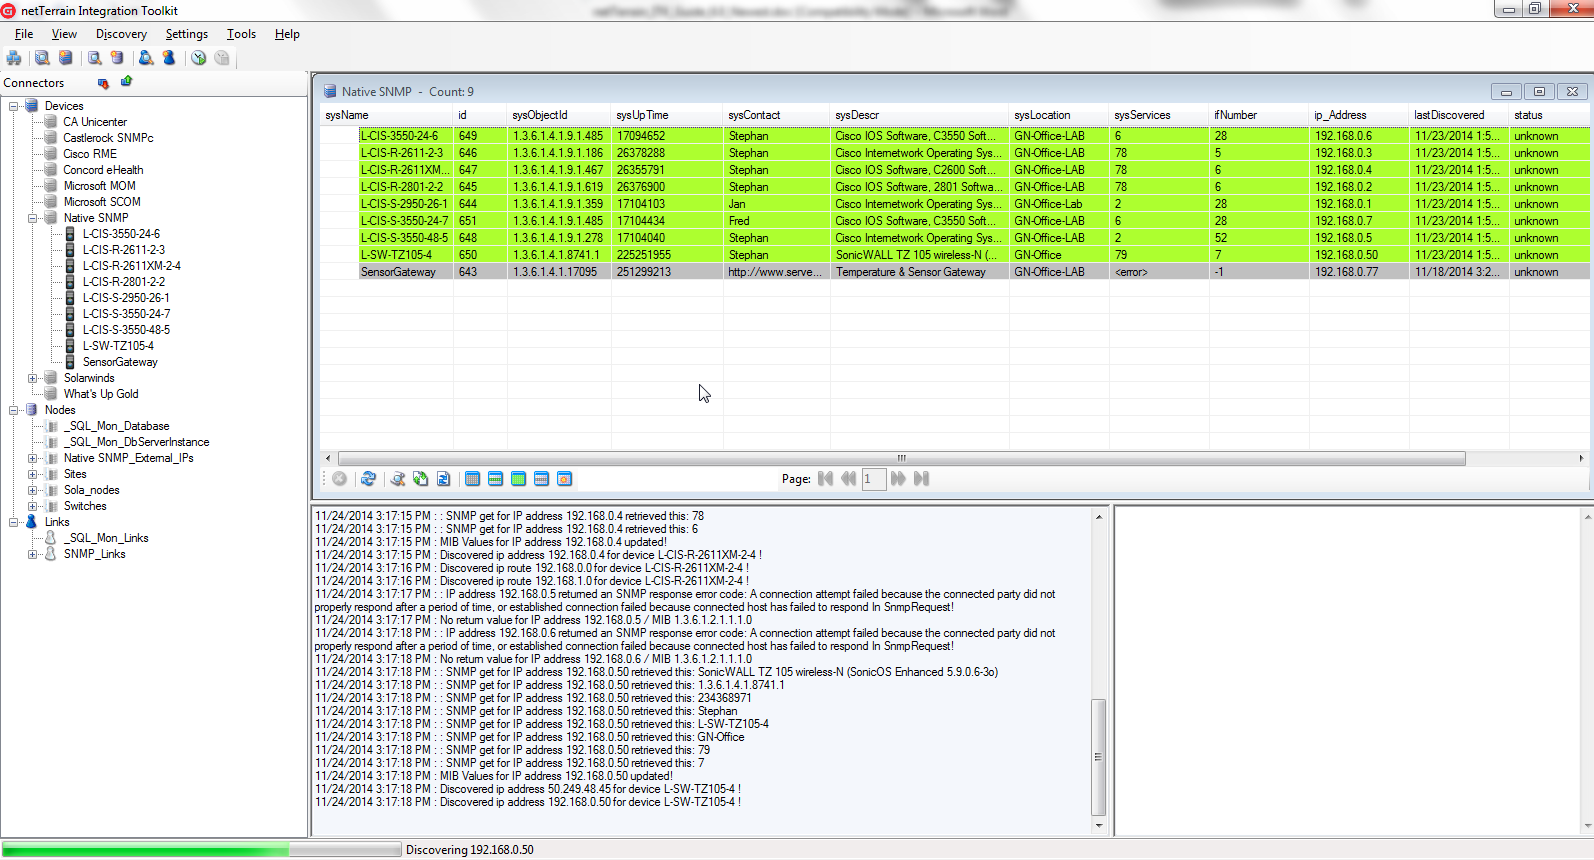Click the clock with play arrow icon

[x=199, y=58]
